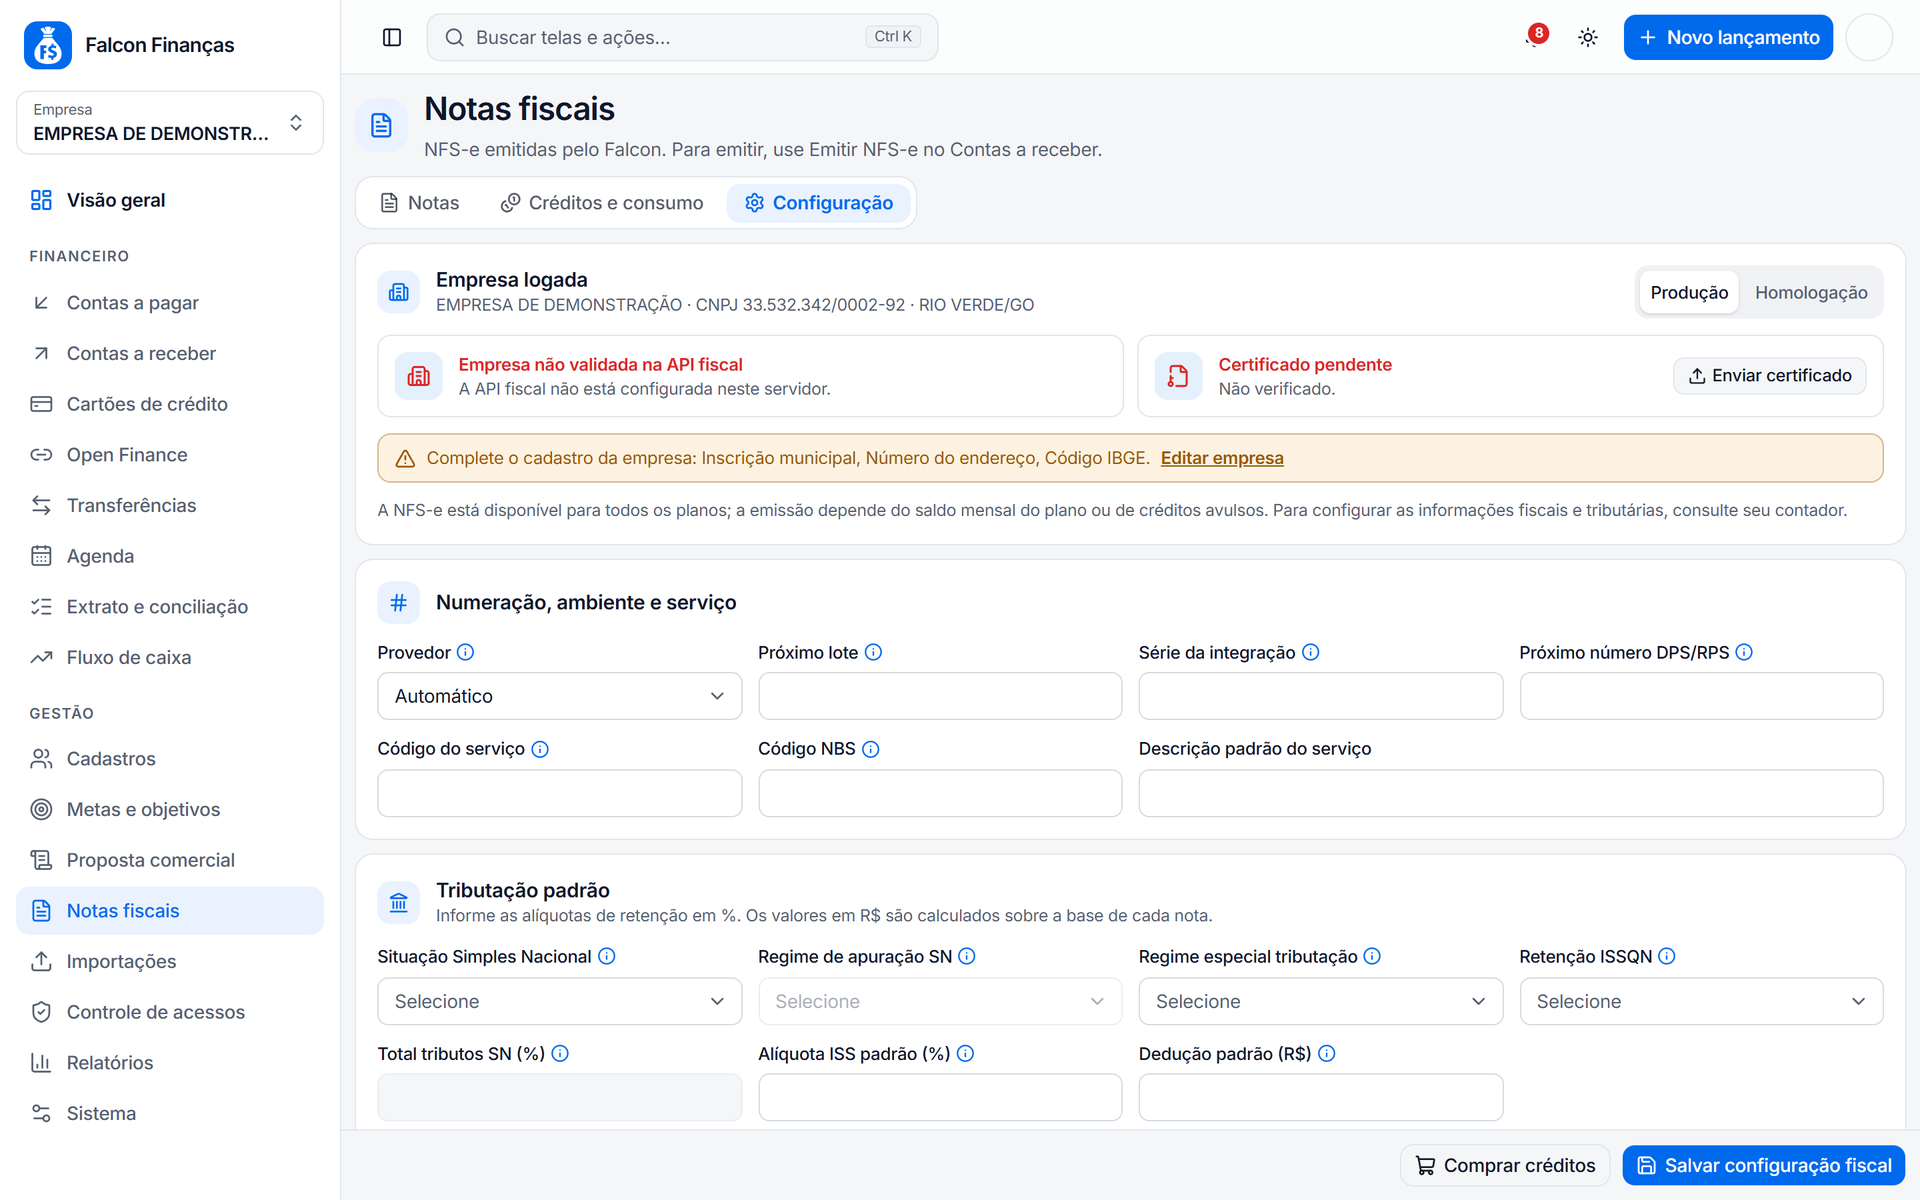Click the Descrição padrão do serviço field
This screenshot has height=1200, width=1920.
point(1511,793)
